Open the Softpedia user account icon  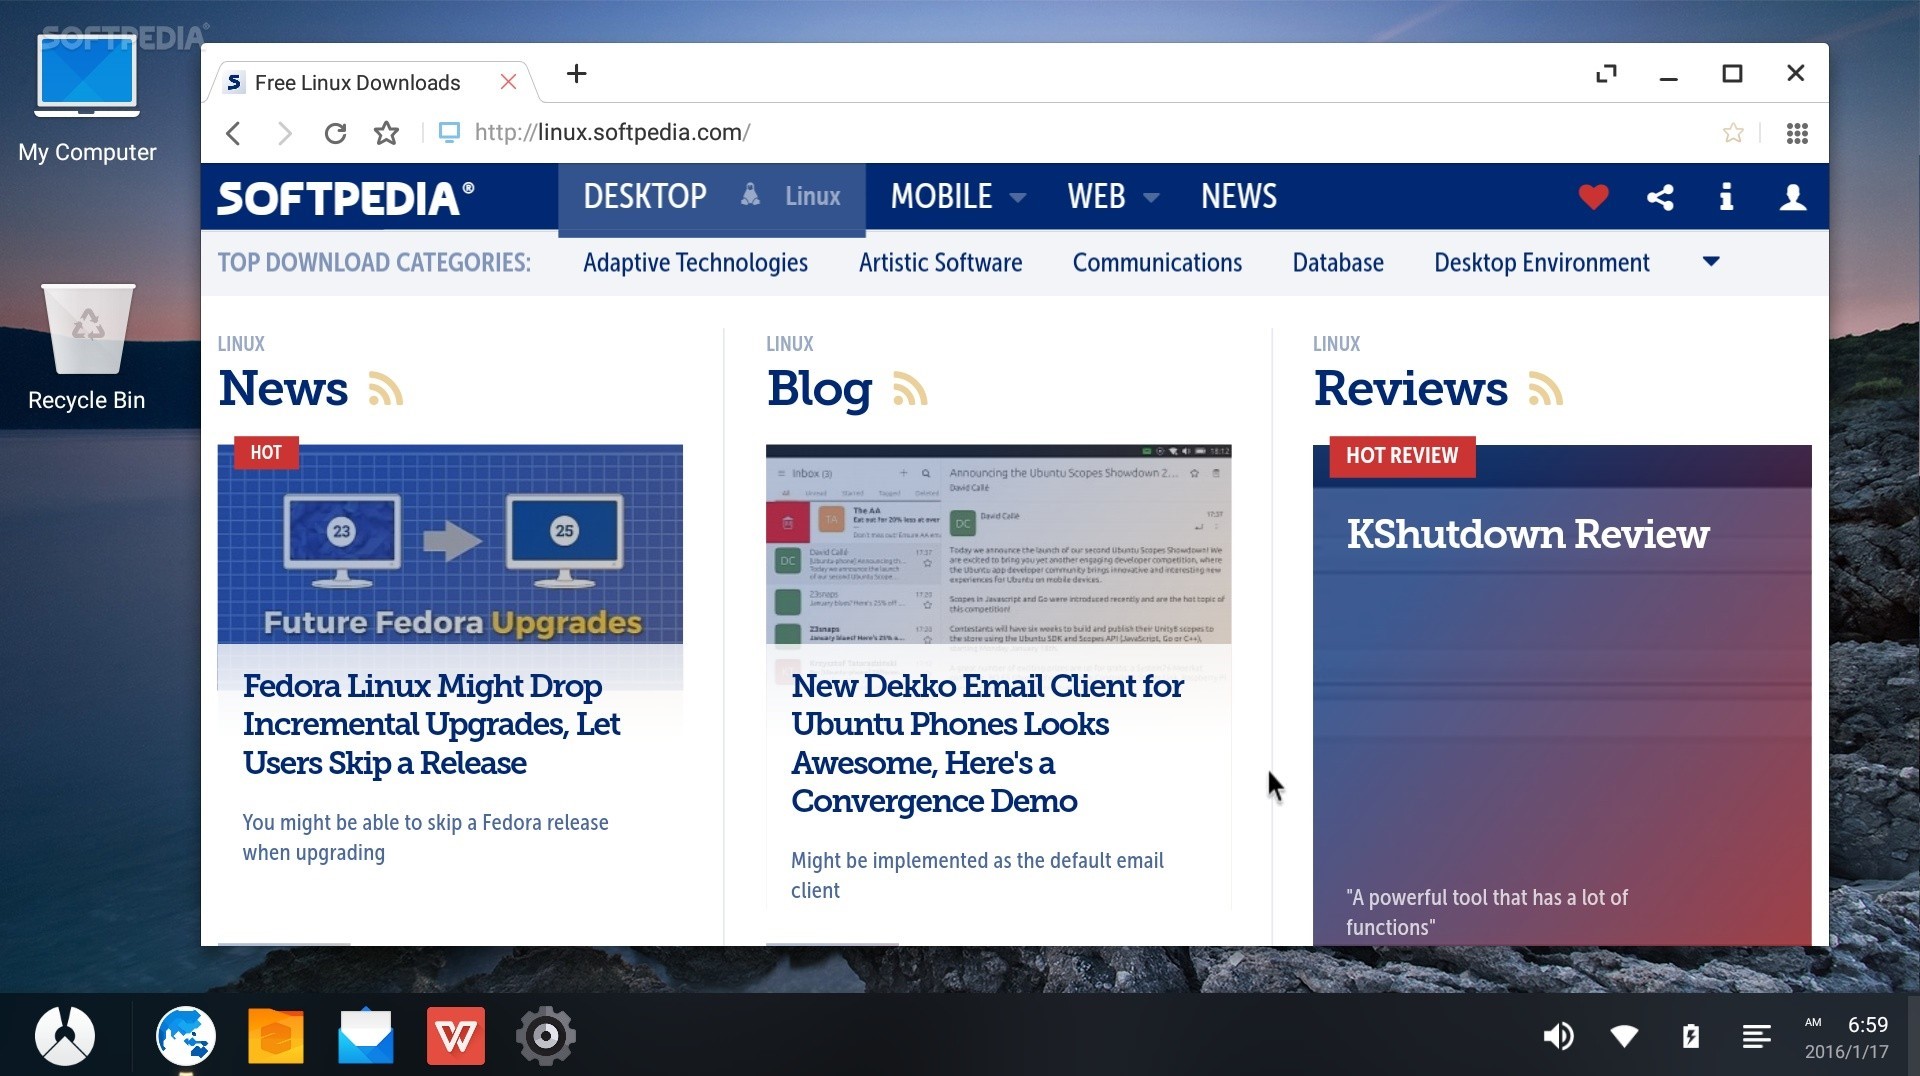tap(1793, 197)
